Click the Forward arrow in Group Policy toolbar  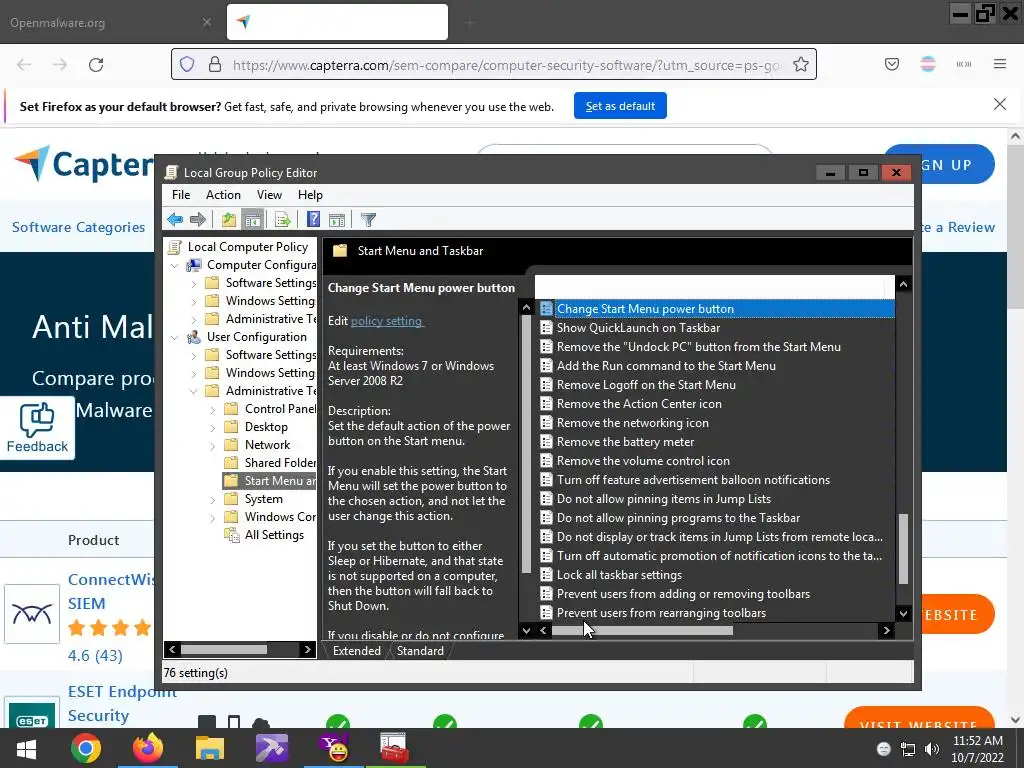click(x=198, y=219)
